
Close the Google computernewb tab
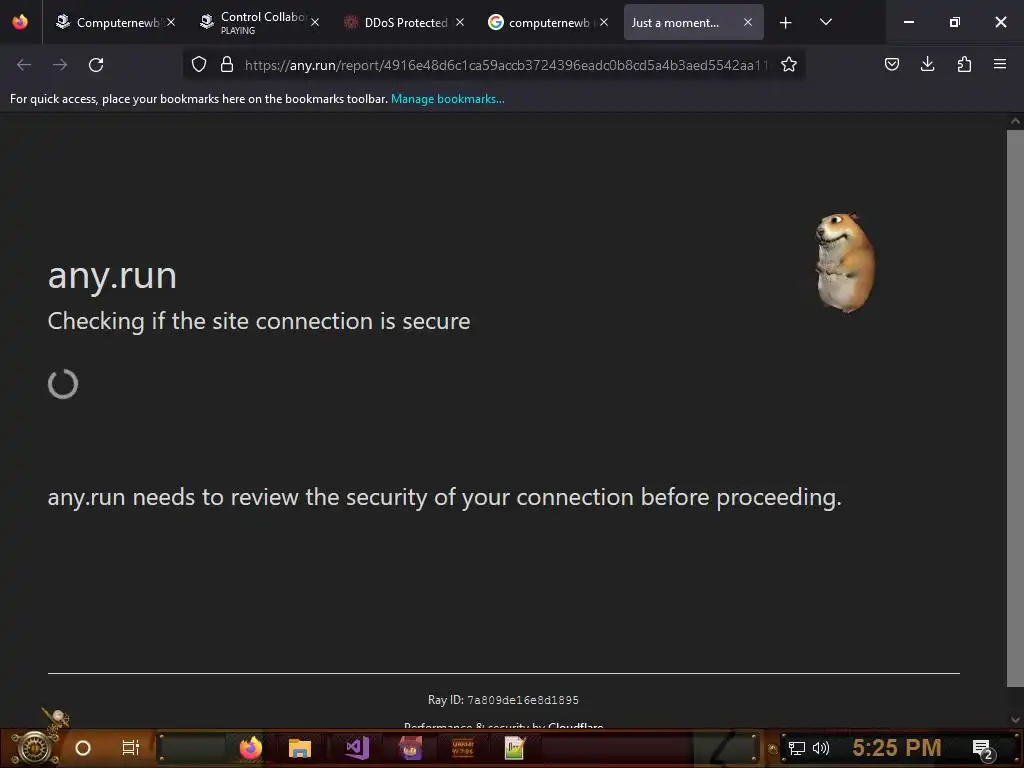(604, 23)
